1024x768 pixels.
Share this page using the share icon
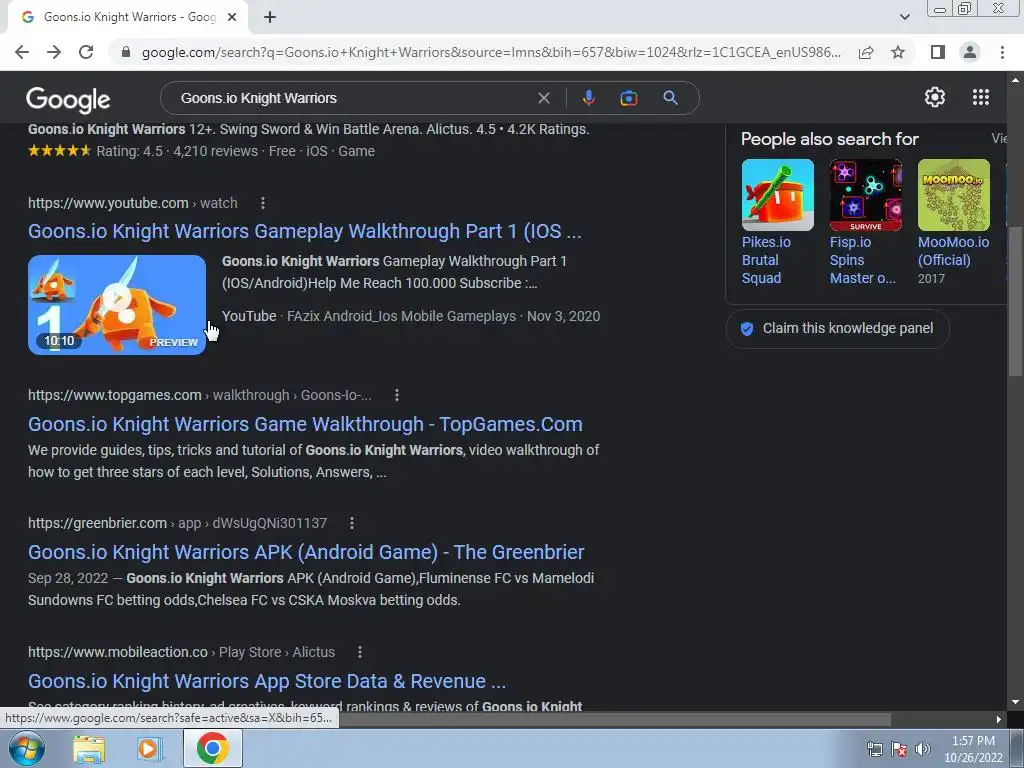pos(866,52)
